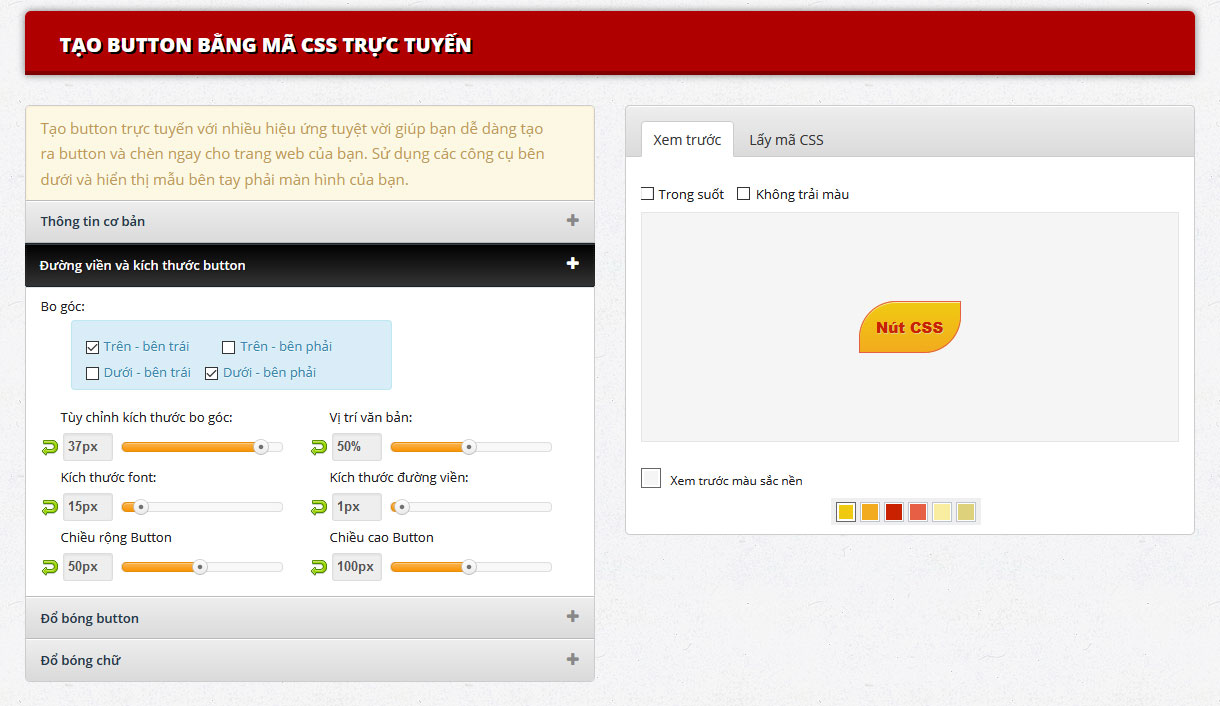Expand the Thông tin cơ bản section
This screenshot has width=1220, height=706.
pos(572,220)
